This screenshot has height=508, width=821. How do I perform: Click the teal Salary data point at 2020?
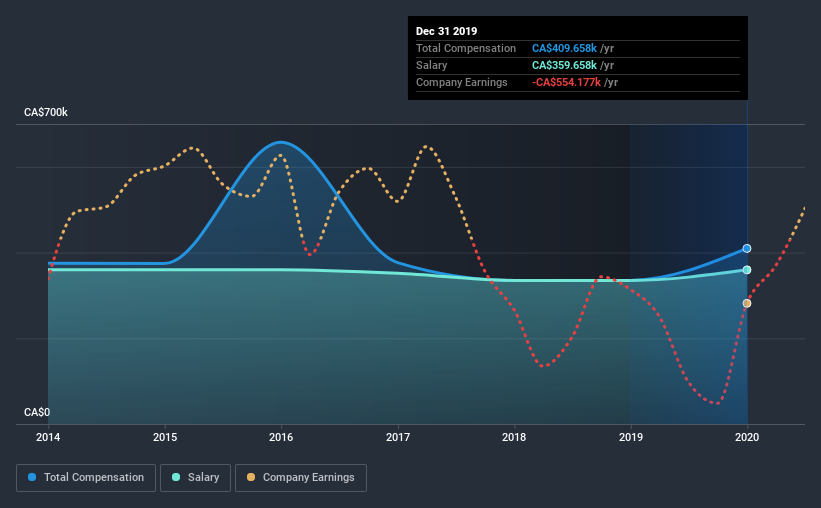tap(747, 270)
